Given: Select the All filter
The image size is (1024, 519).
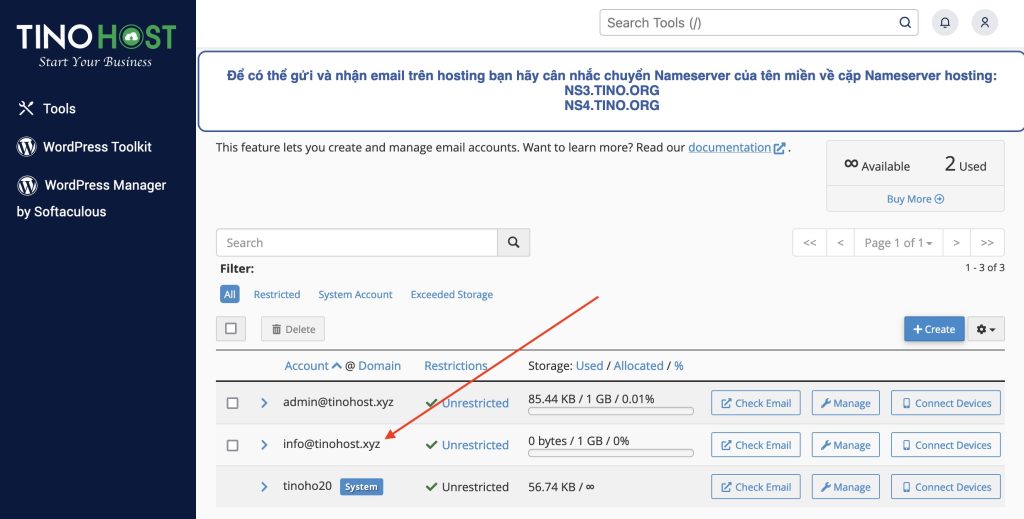Looking at the screenshot, I should pos(230,294).
